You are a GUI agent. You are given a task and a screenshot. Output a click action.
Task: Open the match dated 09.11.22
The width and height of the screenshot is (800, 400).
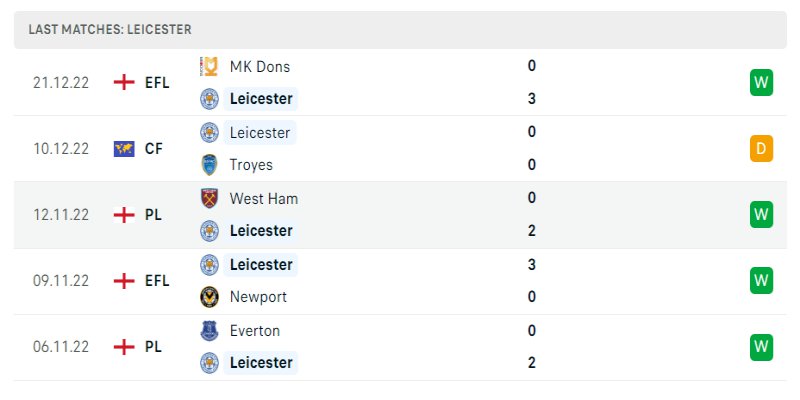coord(60,281)
